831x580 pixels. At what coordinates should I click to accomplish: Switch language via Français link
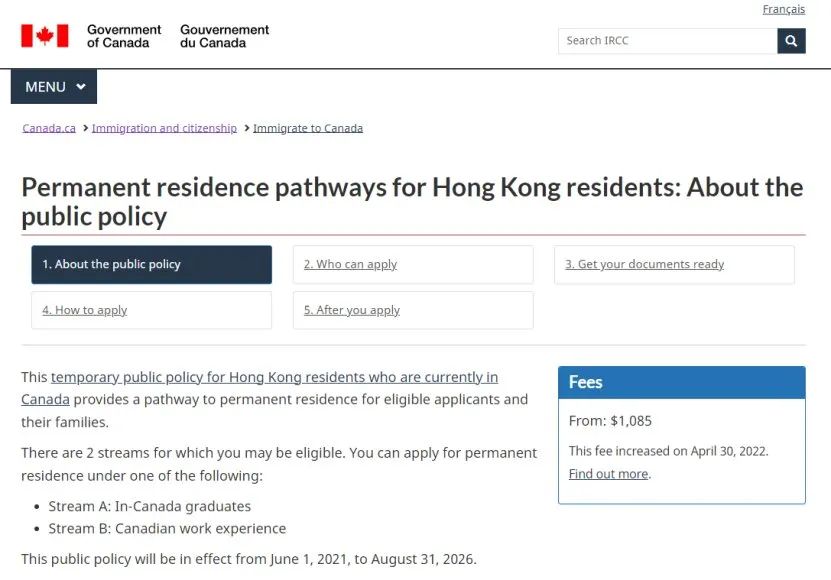(x=783, y=9)
